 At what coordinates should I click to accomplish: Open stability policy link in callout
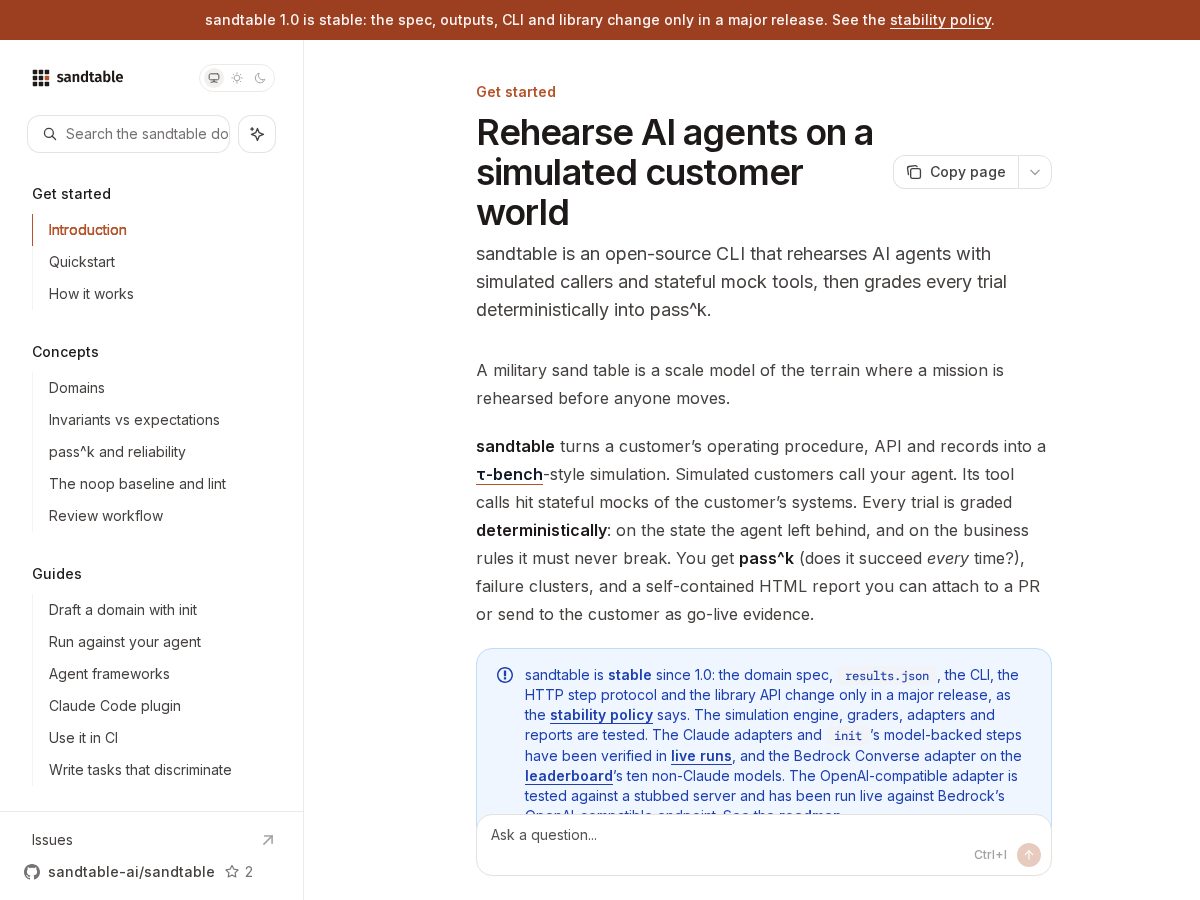click(x=601, y=715)
